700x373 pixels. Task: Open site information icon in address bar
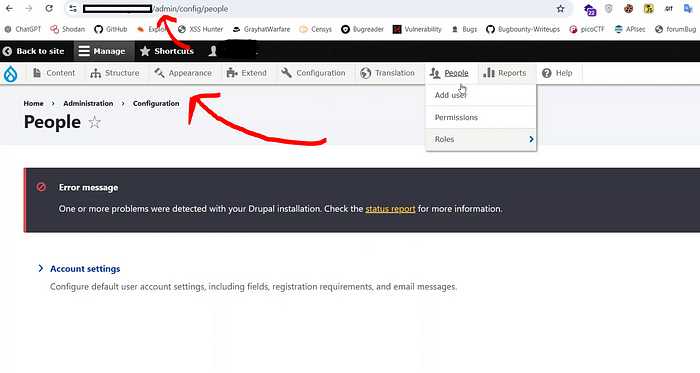pyautogui.click(x=73, y=8)
